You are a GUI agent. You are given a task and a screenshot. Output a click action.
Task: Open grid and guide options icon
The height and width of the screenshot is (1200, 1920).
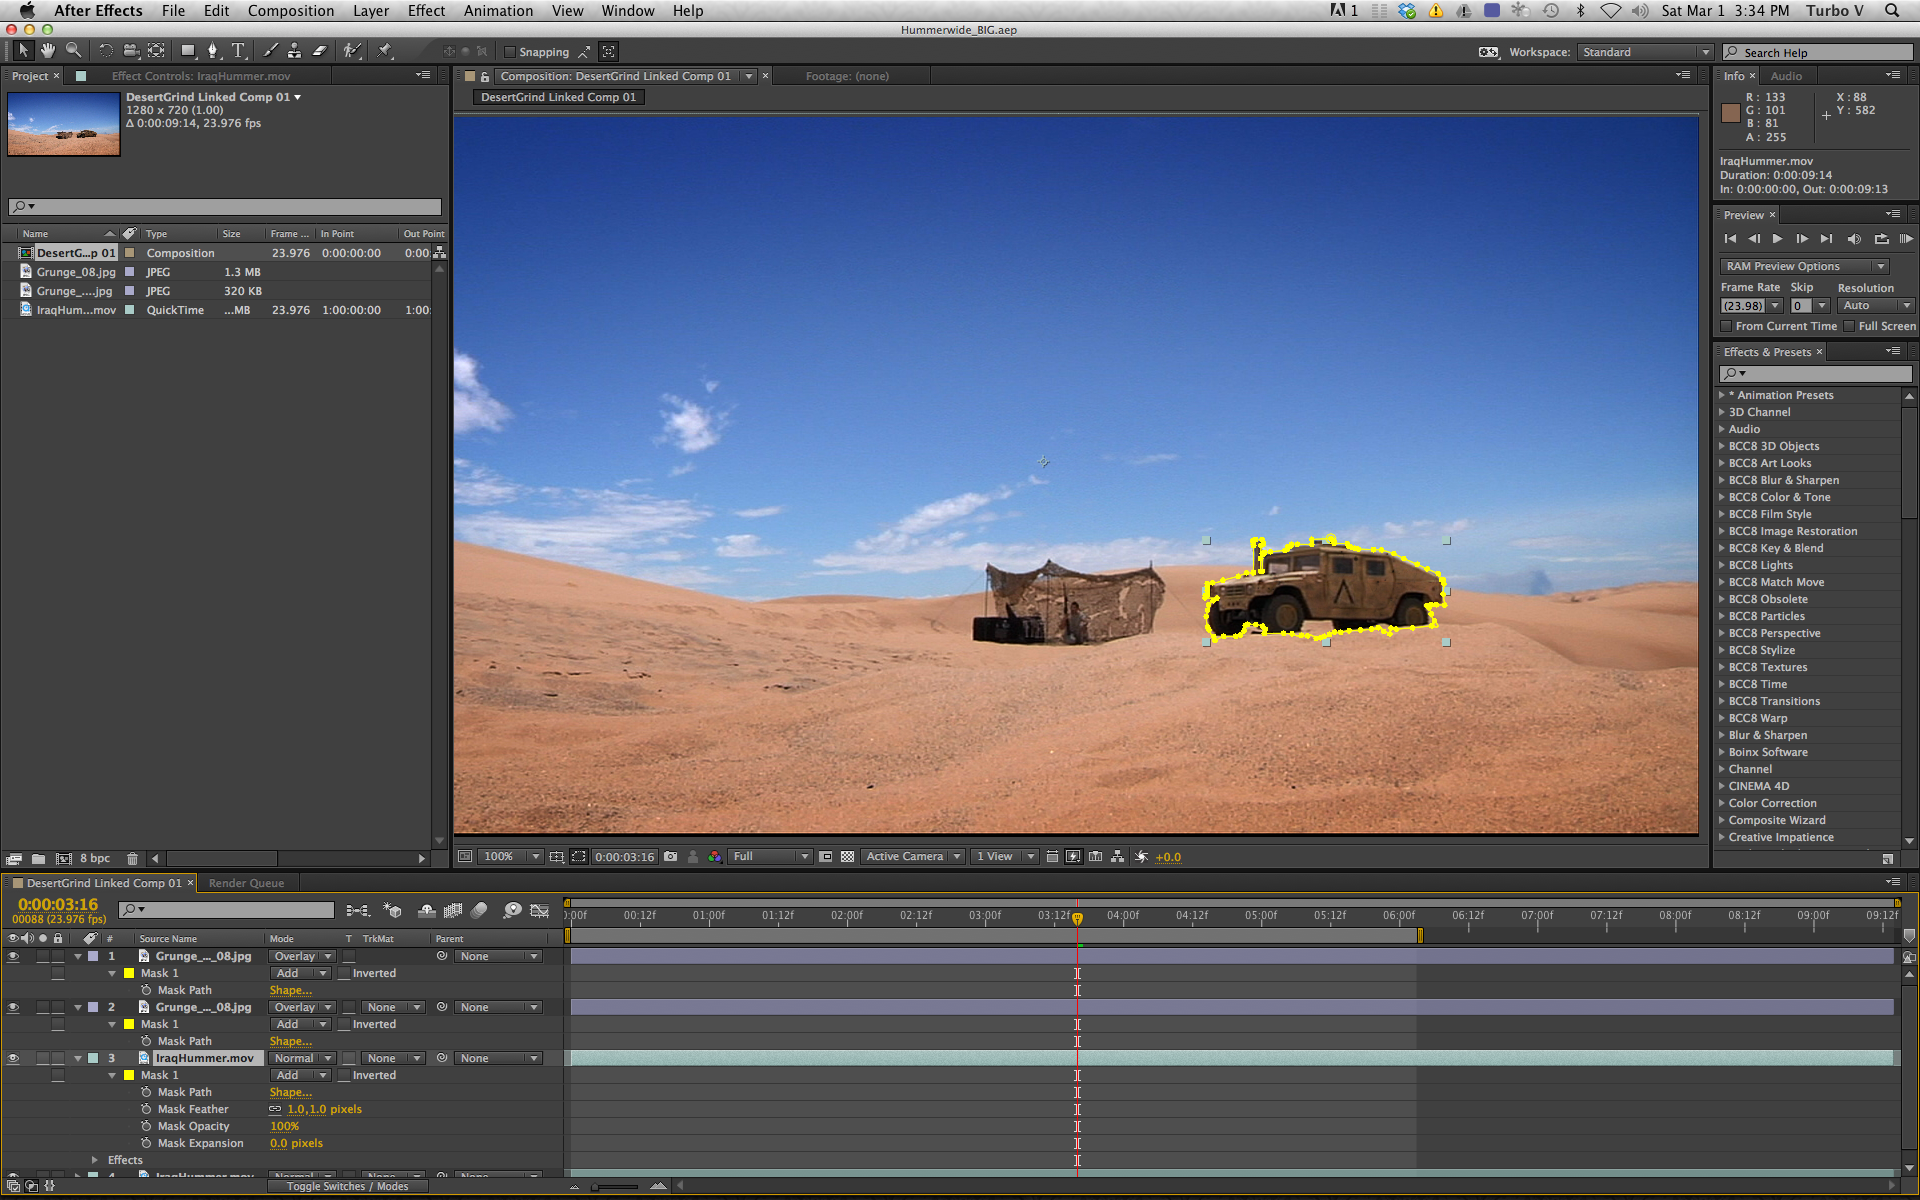(x=557, y=857)
